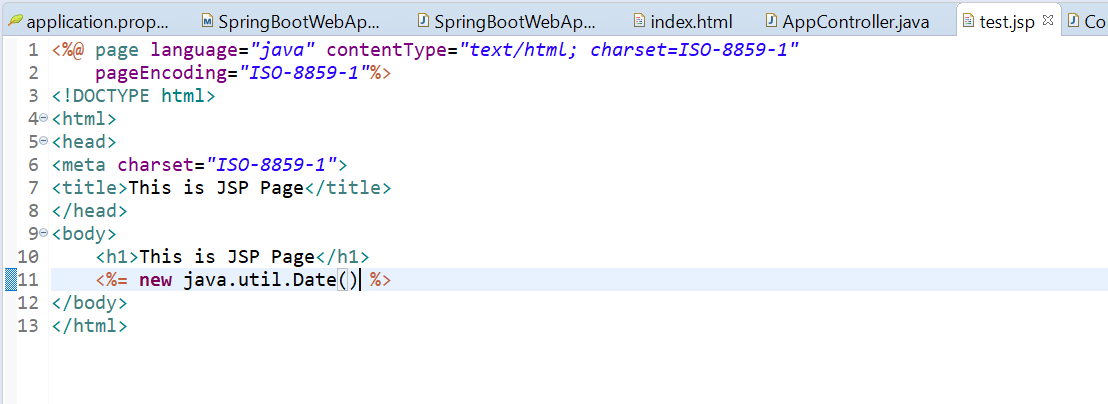Close the test.jsp tab
Viewport: 1108px width, 404px height.
(1048, 21)
